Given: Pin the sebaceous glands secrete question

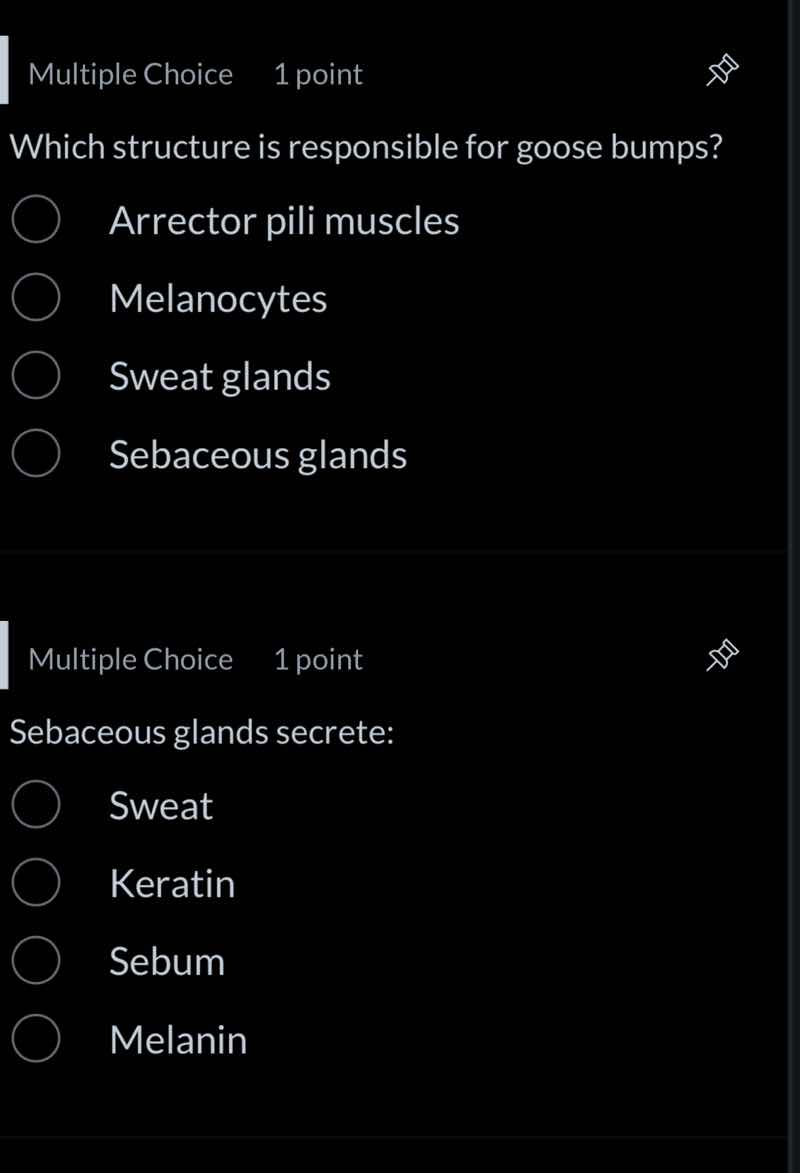Looking at the screenshot, I should [721, 658].
